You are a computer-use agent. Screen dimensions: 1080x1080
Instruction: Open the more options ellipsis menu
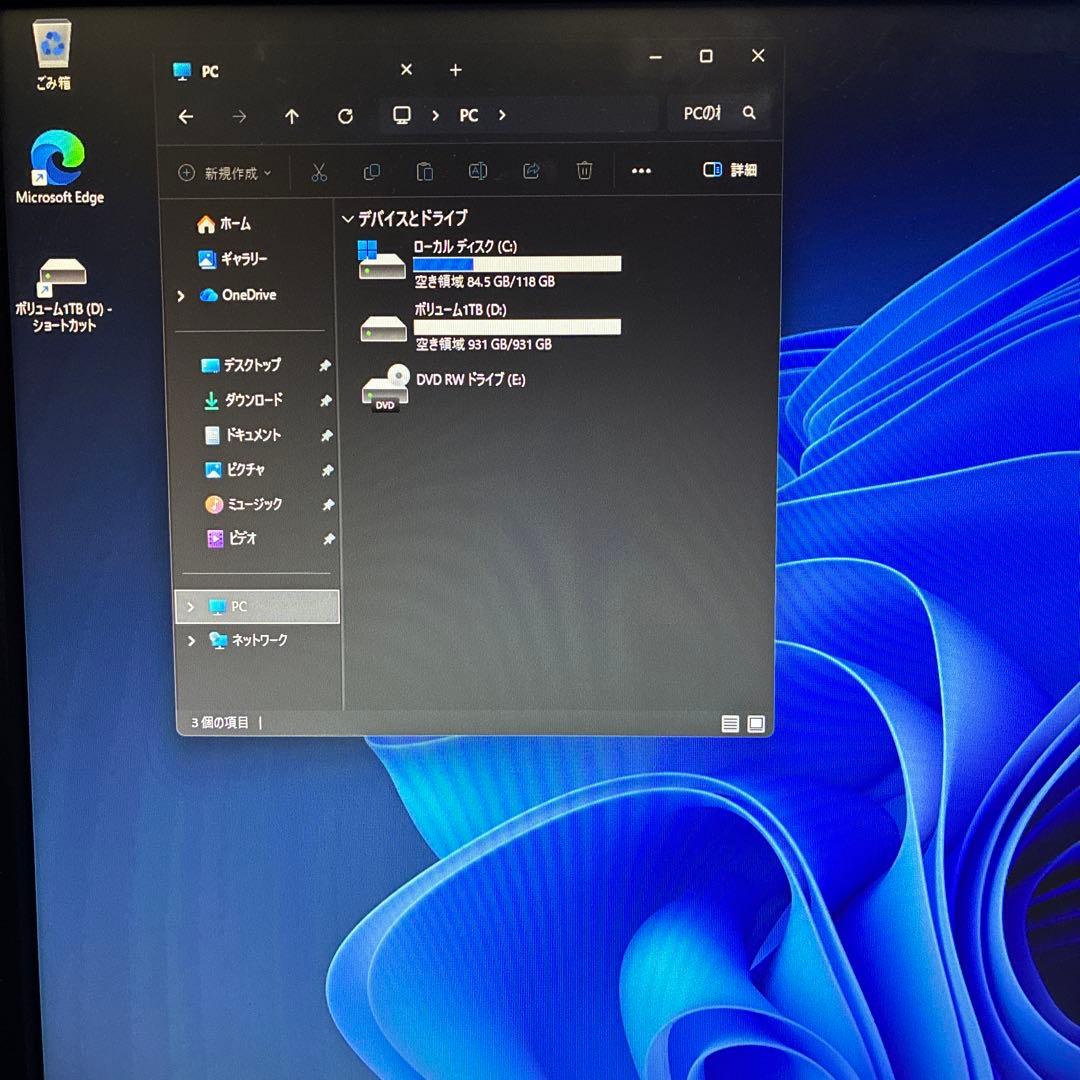pos(641,172)
